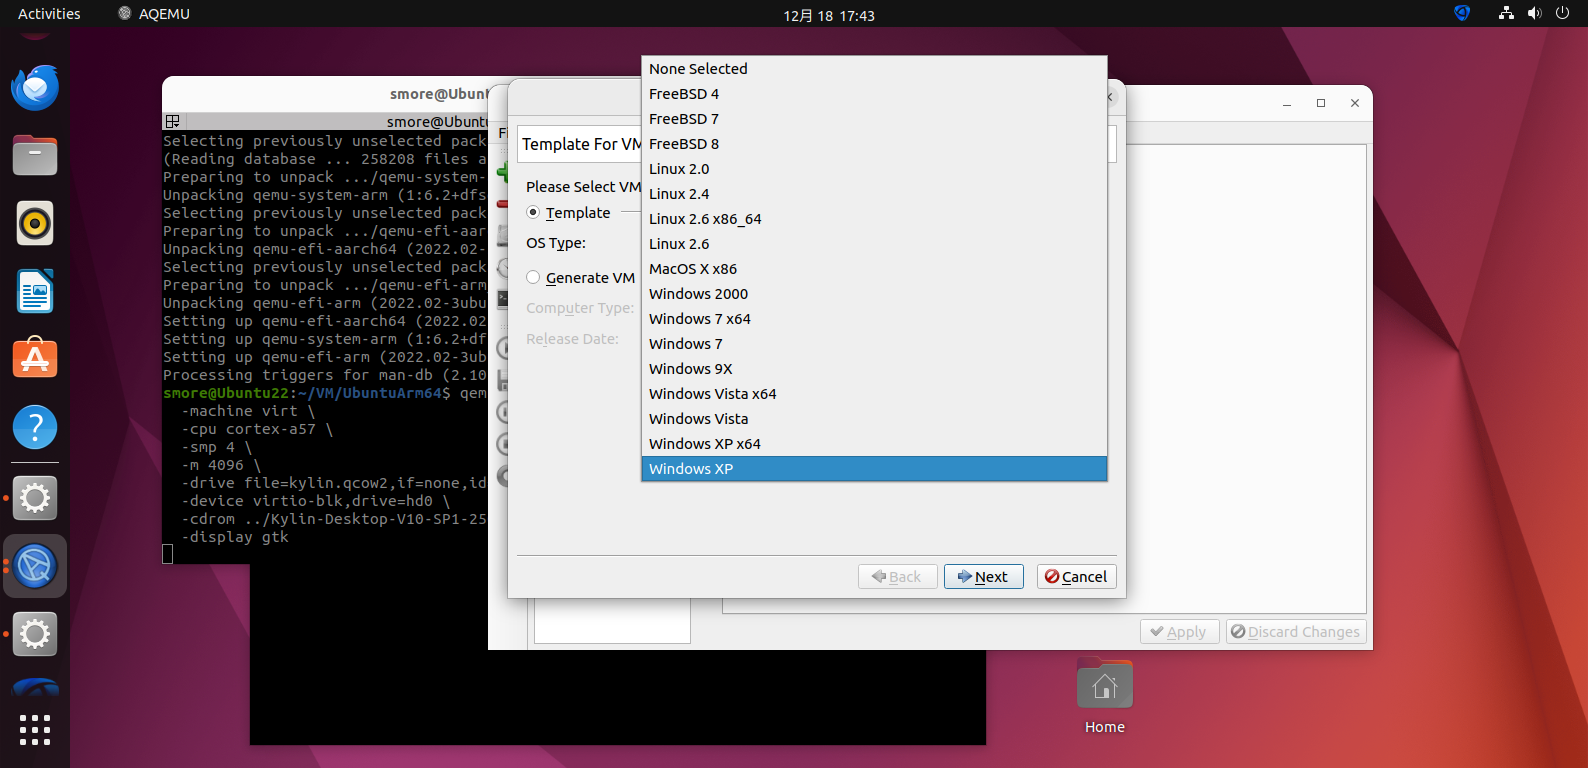Click Discard Changes in AQEMU window

pos(1296,632)
